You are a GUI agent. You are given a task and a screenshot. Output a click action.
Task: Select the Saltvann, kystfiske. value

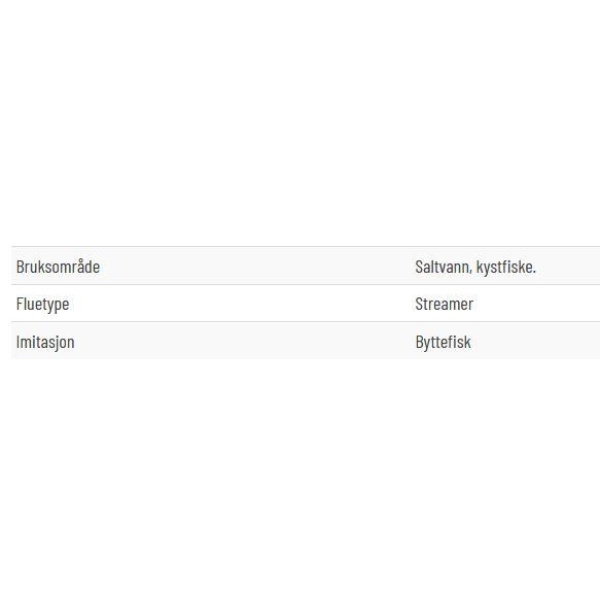point(475,267)
